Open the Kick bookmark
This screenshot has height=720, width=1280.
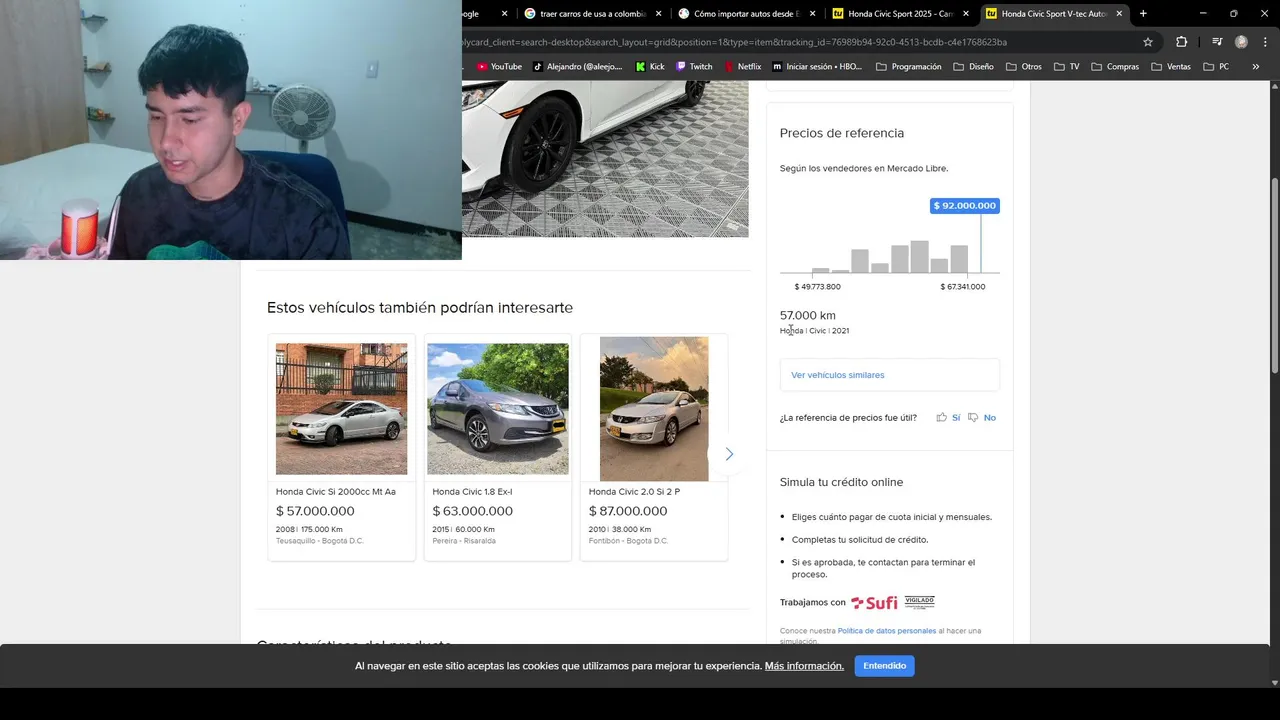pyautogui.click(x=650, y=67)
